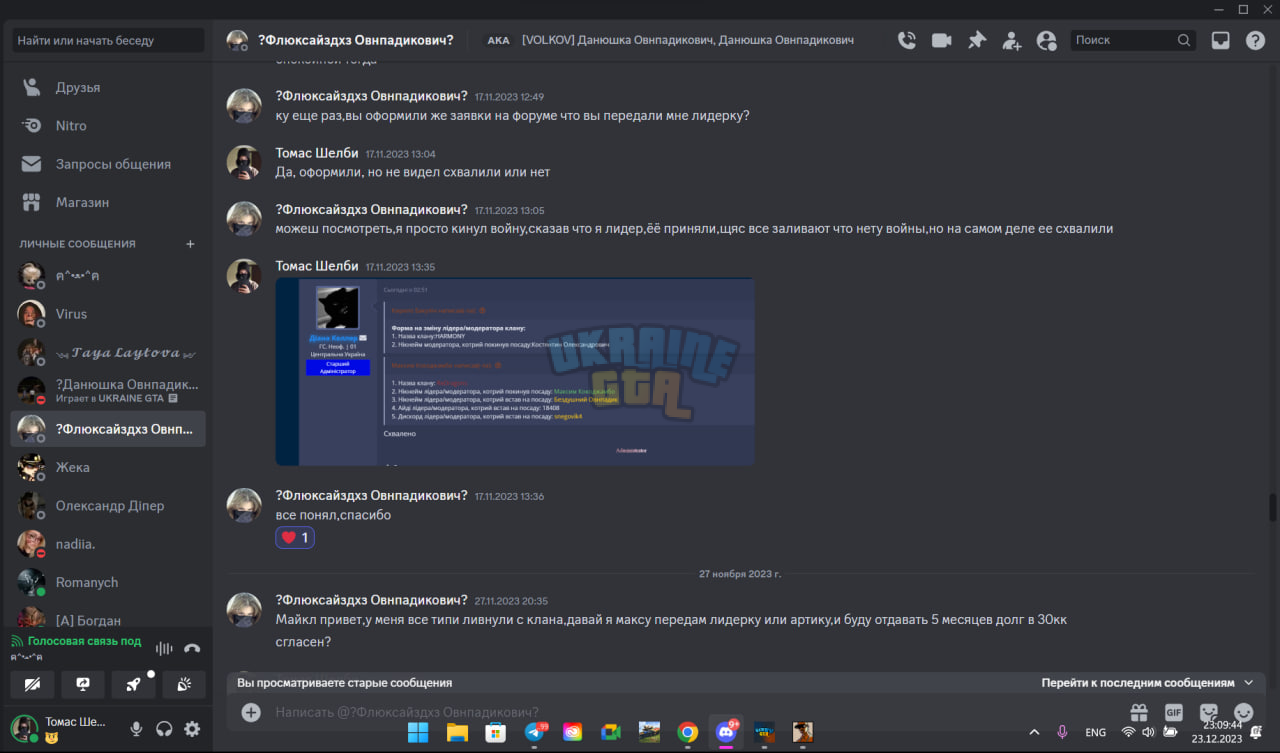Open the Nitro page
This screenshot has width=1280, height=753.
[108, 126]
